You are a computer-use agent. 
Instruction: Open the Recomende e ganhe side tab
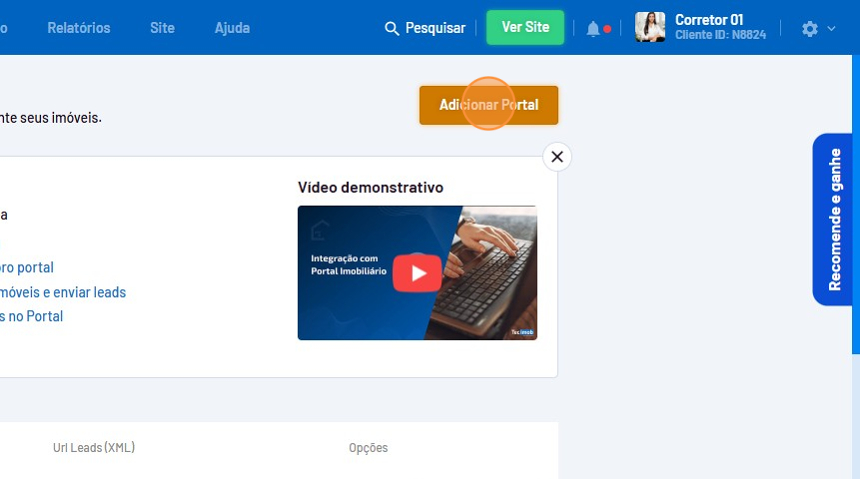pyautogui.click(x=834, y=219)
